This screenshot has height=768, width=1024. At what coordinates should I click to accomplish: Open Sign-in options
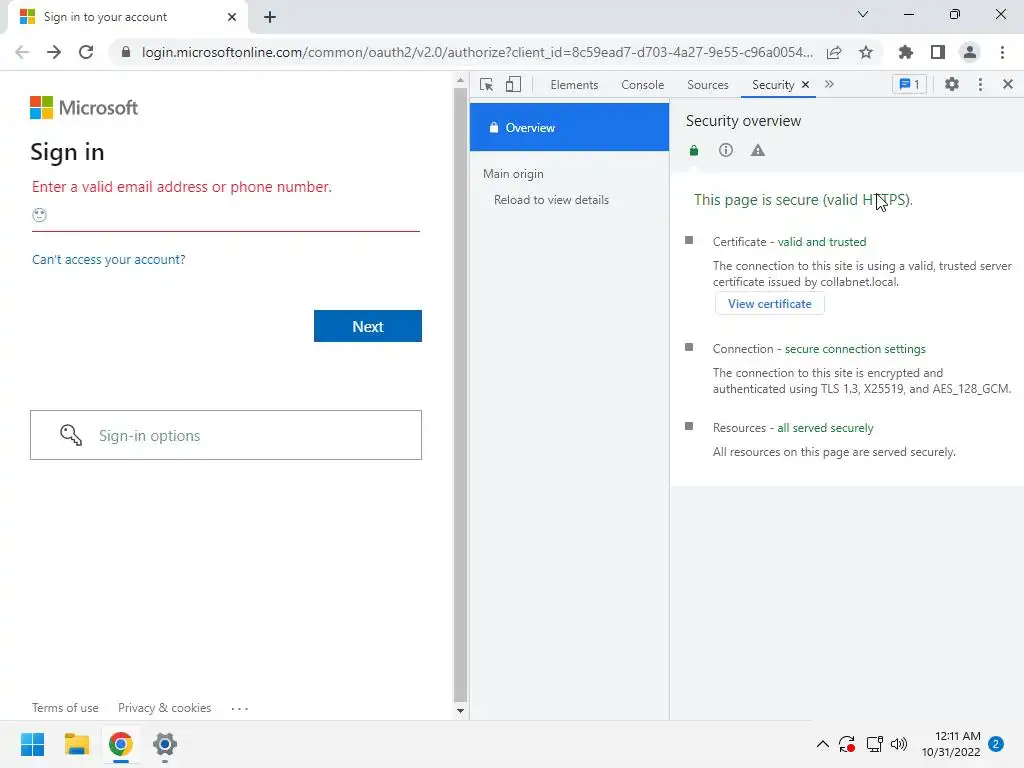point(226,435)
